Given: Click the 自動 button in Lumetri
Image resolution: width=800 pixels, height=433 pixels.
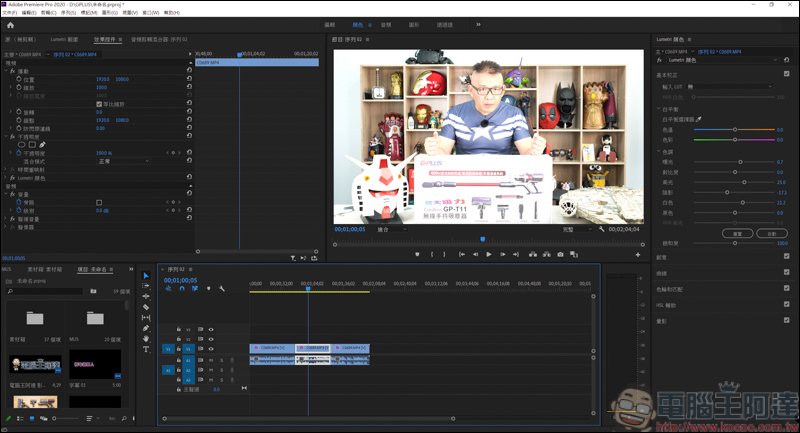Looking at the screenshot, I should 770,232.
